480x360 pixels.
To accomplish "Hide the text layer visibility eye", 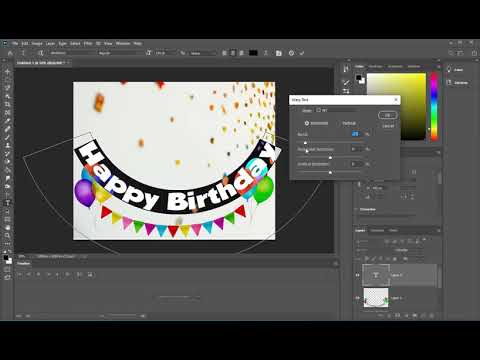I will pos(358,275).
